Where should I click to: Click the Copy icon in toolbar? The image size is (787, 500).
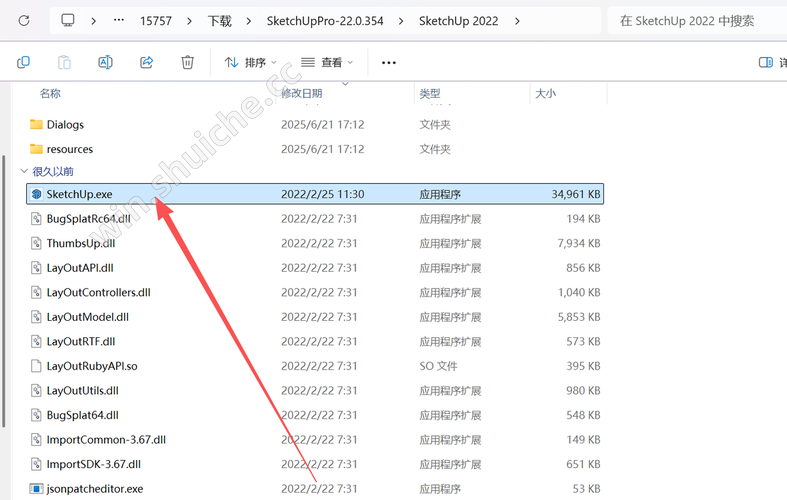23,62
